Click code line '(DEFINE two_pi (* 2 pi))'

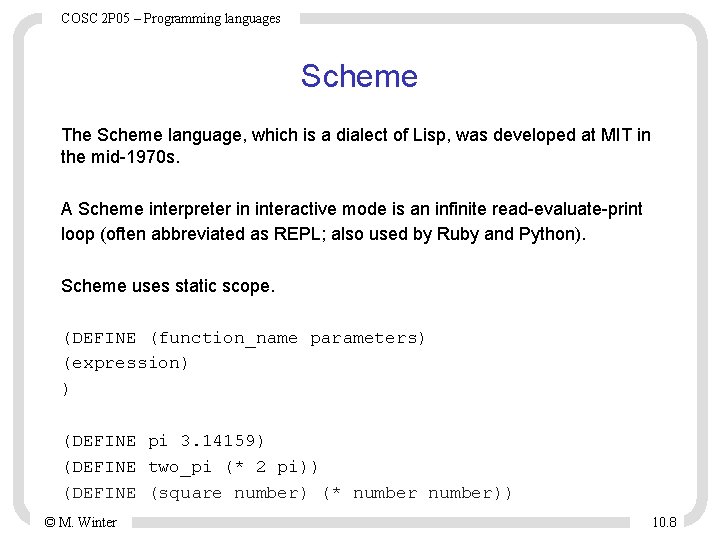coord(191,467)
